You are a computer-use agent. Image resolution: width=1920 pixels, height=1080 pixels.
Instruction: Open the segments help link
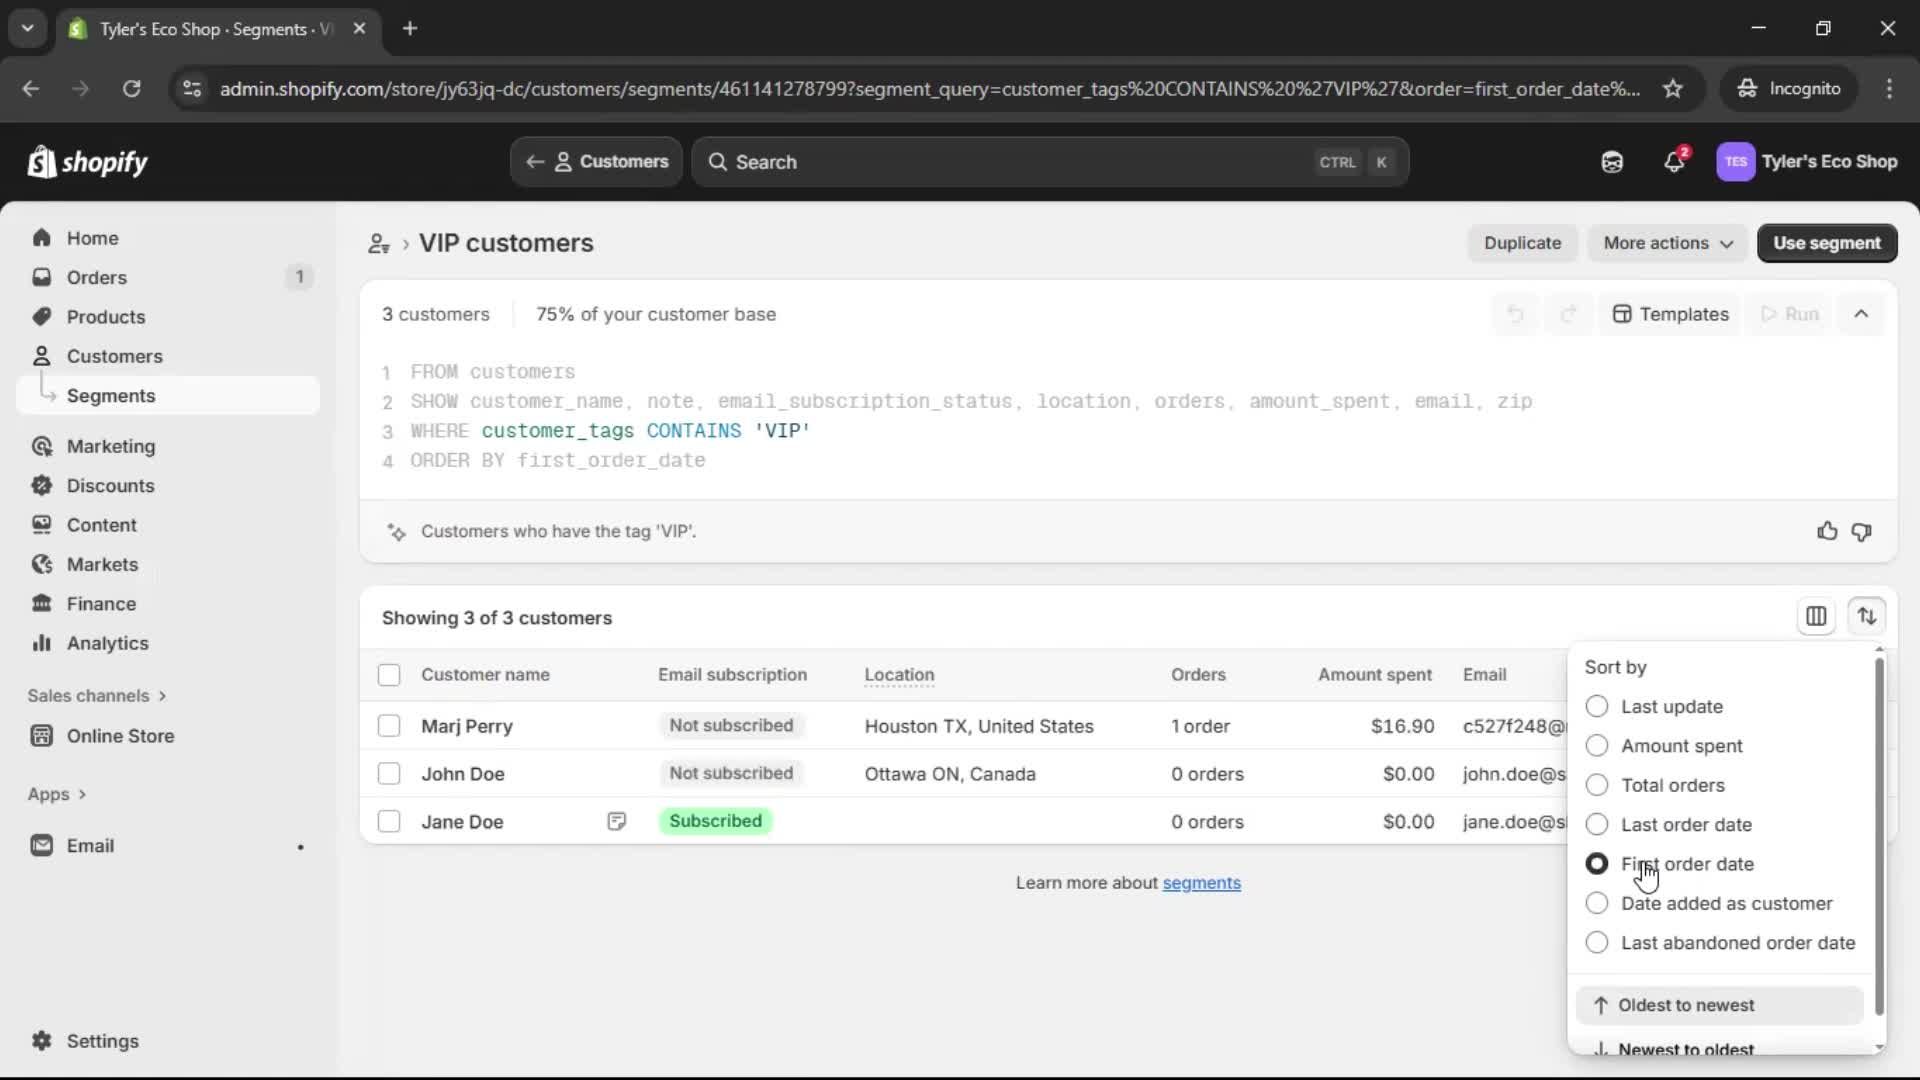(x=1201, y=883)
